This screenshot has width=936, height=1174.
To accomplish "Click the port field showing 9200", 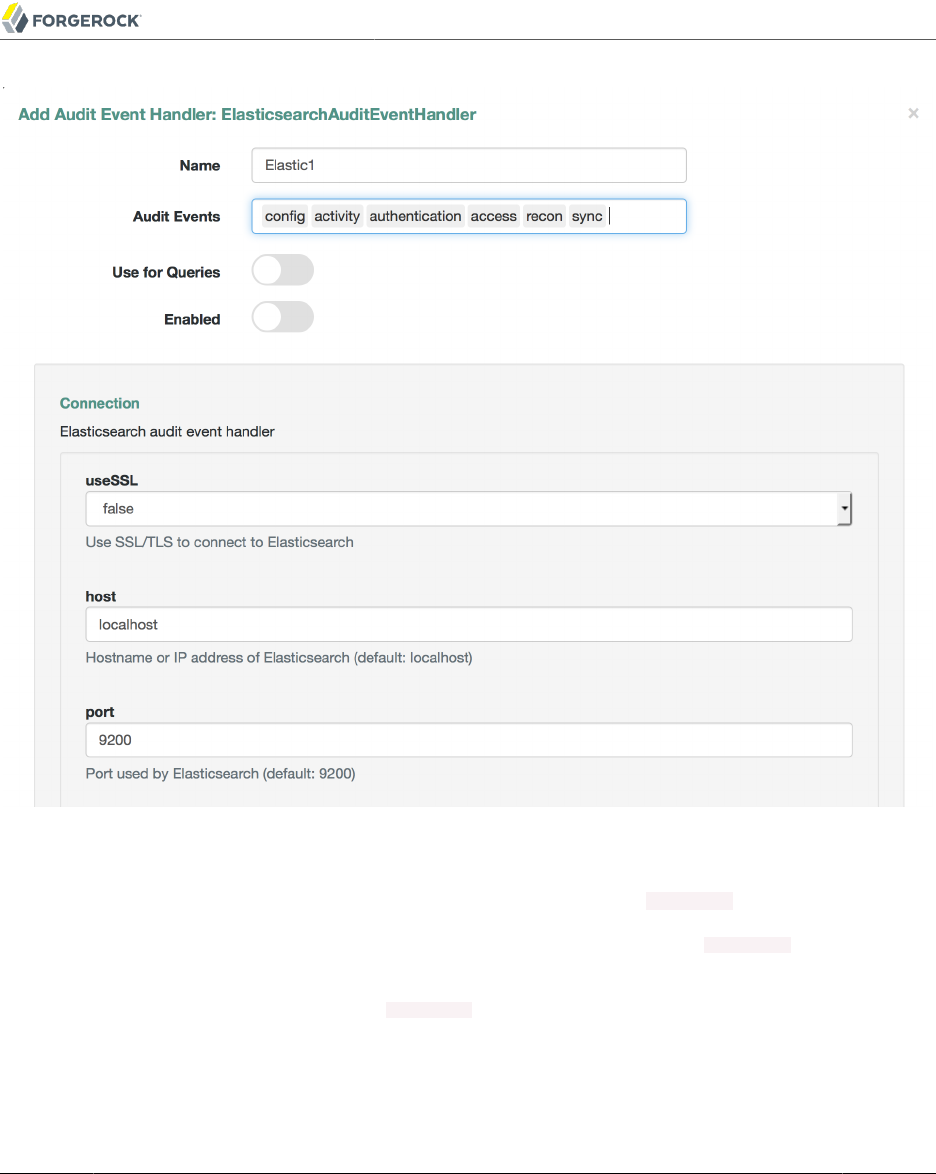I will pyautogui.click(x=468, y=740).
